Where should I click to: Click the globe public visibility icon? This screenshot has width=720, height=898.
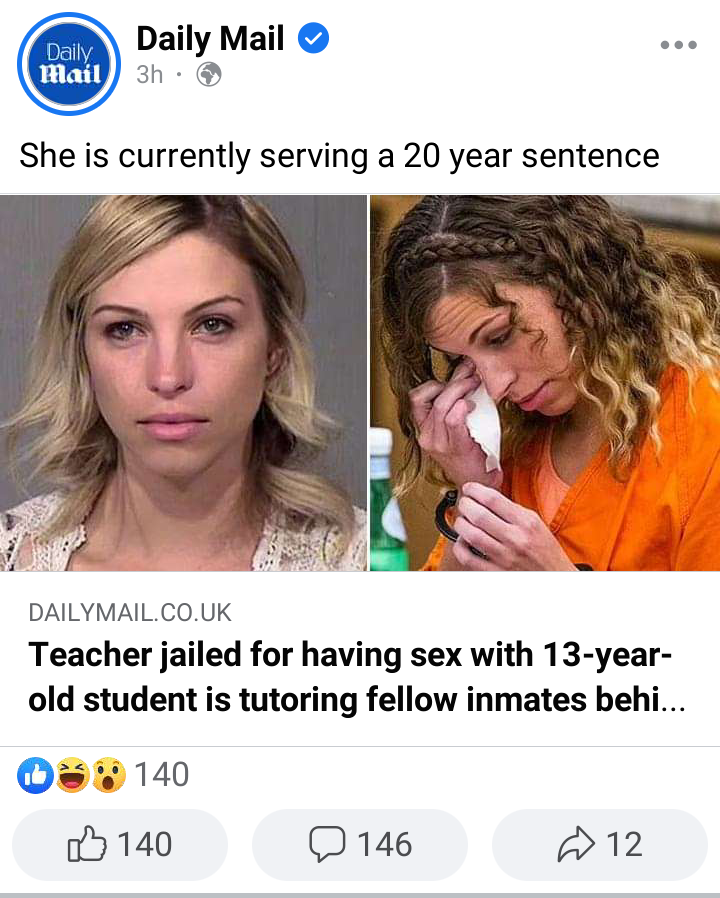pos(209,74)
